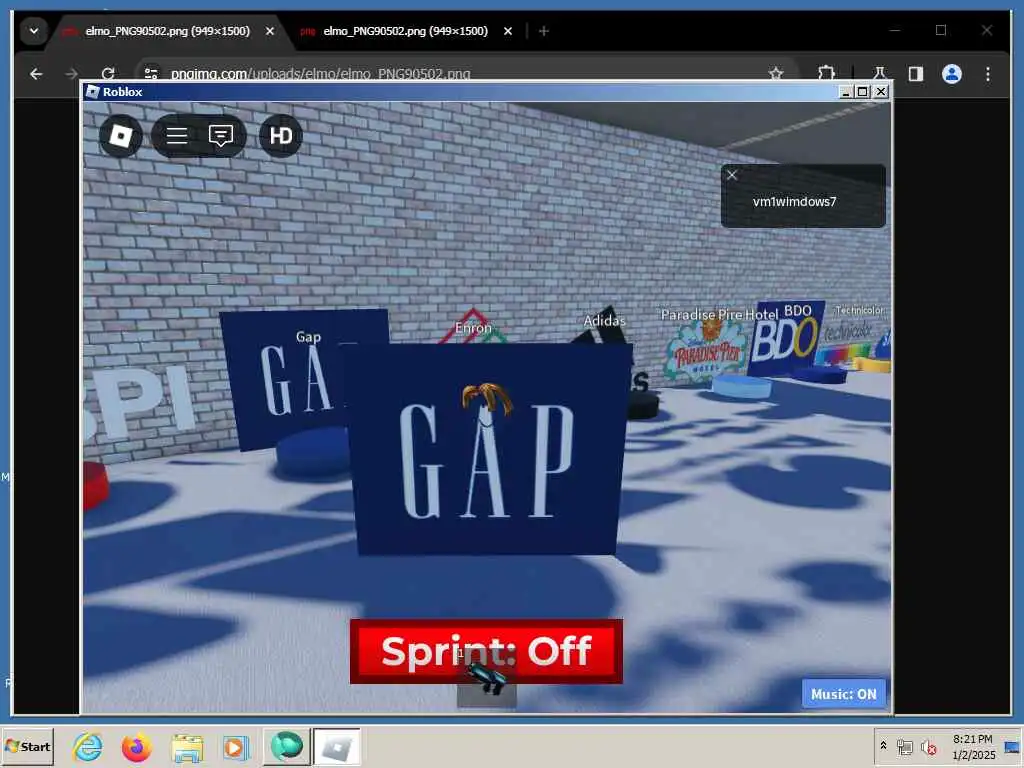Toggle the Roblox chat window icon
The height and width of the screenshot is (768, 1024).
click(221, 136)
